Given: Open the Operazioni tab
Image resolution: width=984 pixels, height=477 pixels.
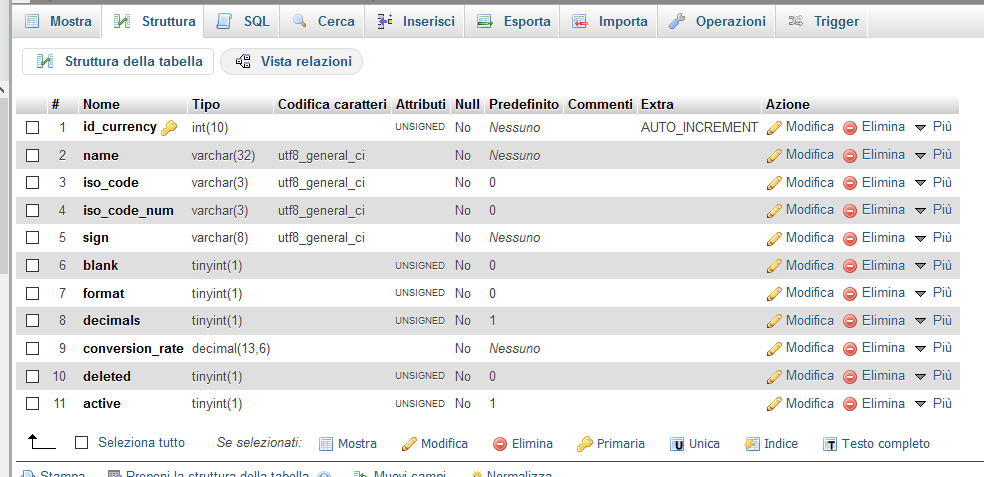Looking at the screenshot, I should pyautogui.click(x=717, y=21).
